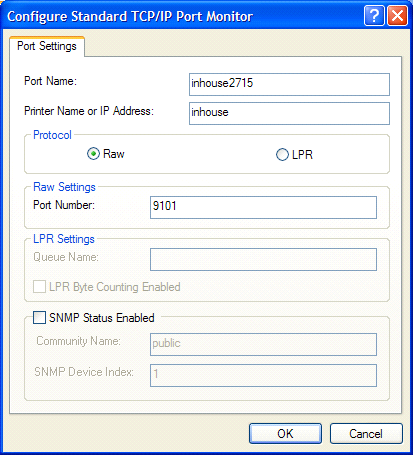The height and width of the screenshot is (455, 413).
Task: Click the SNMP Device Index field
Action: coord(263,375)
